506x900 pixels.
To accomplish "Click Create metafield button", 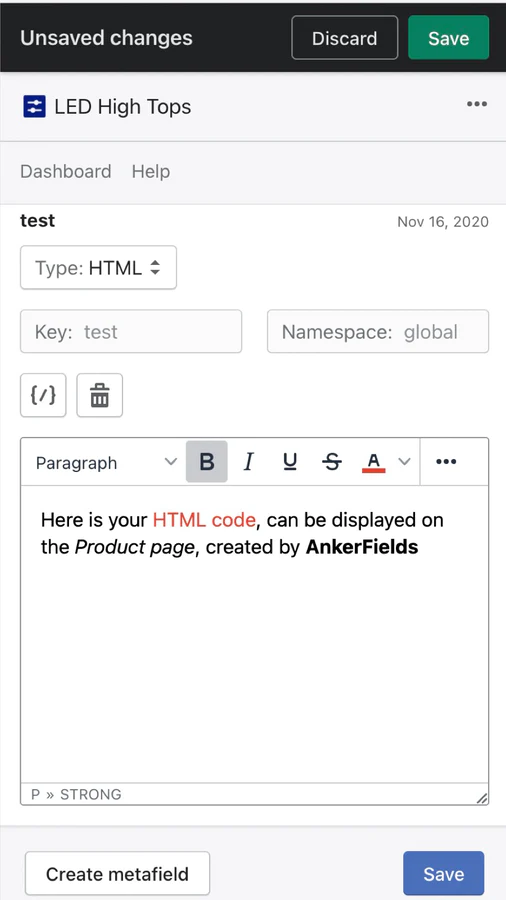I will 118,874.
